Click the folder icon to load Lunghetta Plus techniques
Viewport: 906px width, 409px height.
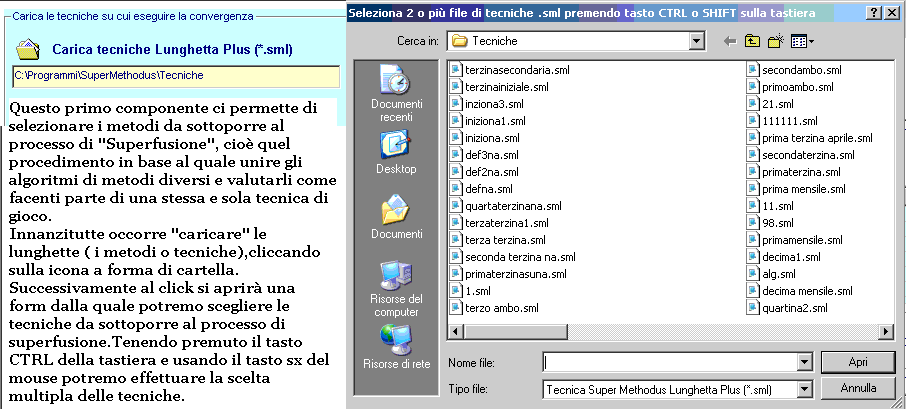coord(28,50)
